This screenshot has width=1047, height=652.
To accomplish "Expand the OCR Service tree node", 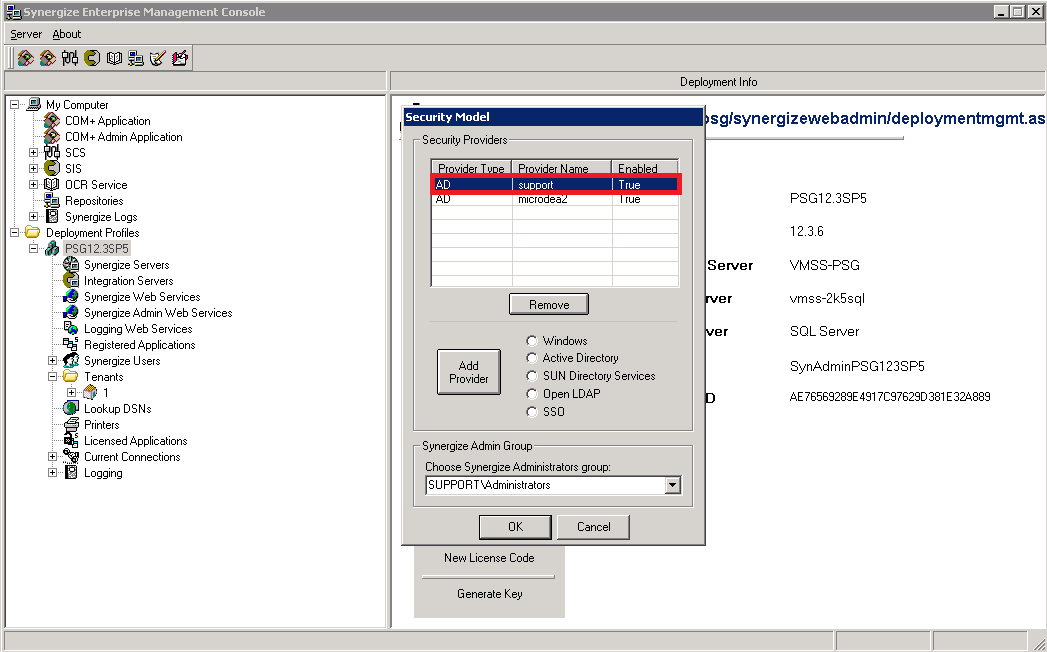I will point(33,185).
